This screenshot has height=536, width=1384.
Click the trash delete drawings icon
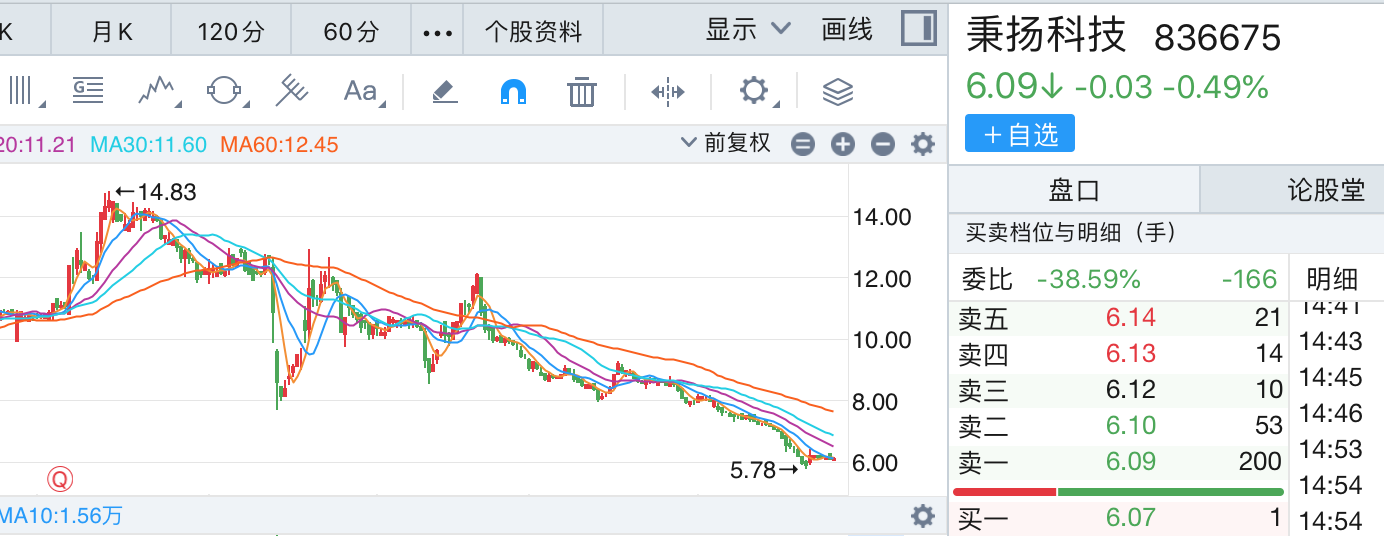581,92
